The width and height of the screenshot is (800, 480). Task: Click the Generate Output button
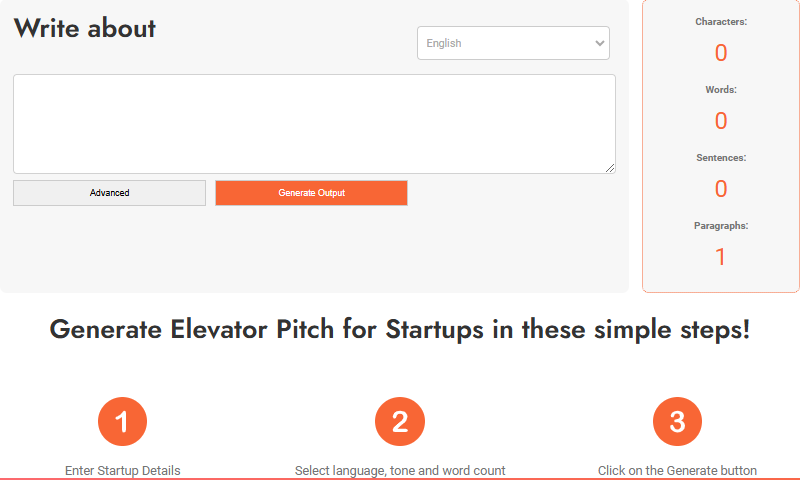[311, 193]
